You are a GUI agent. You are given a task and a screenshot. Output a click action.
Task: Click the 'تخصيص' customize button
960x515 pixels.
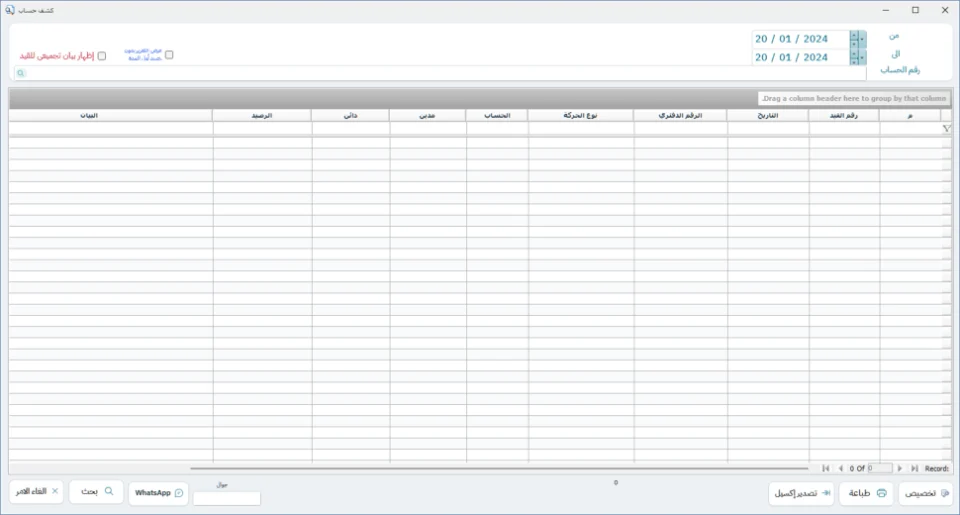tap(926, 493)
